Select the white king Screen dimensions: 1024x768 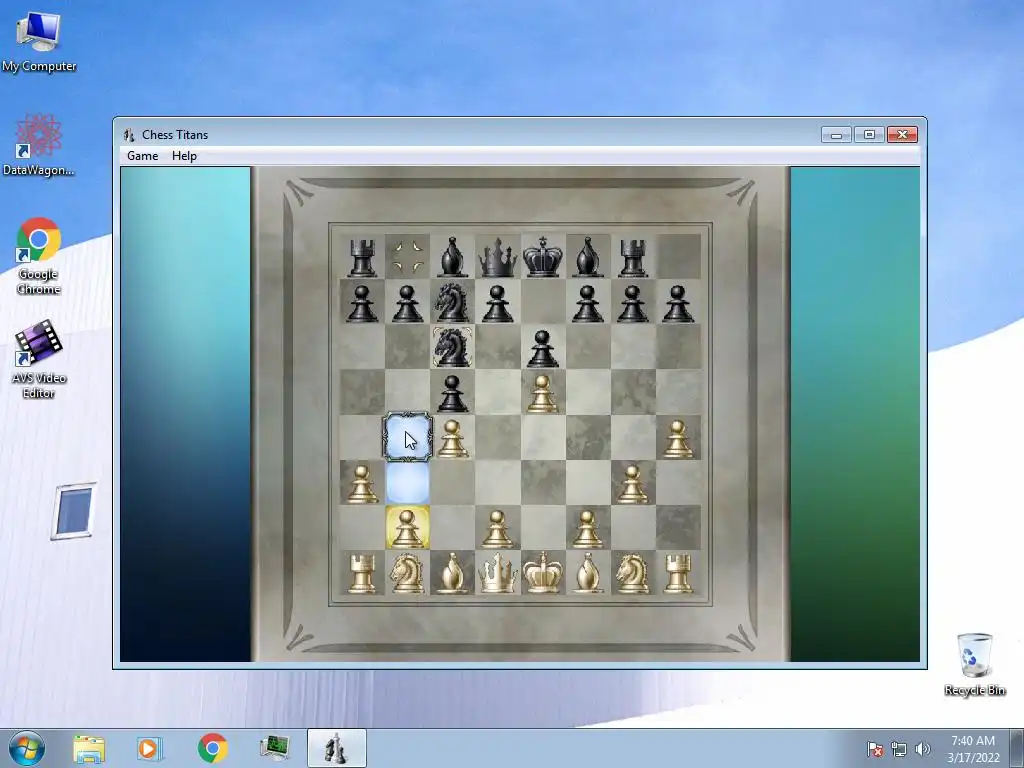click(x=543, y=573)
